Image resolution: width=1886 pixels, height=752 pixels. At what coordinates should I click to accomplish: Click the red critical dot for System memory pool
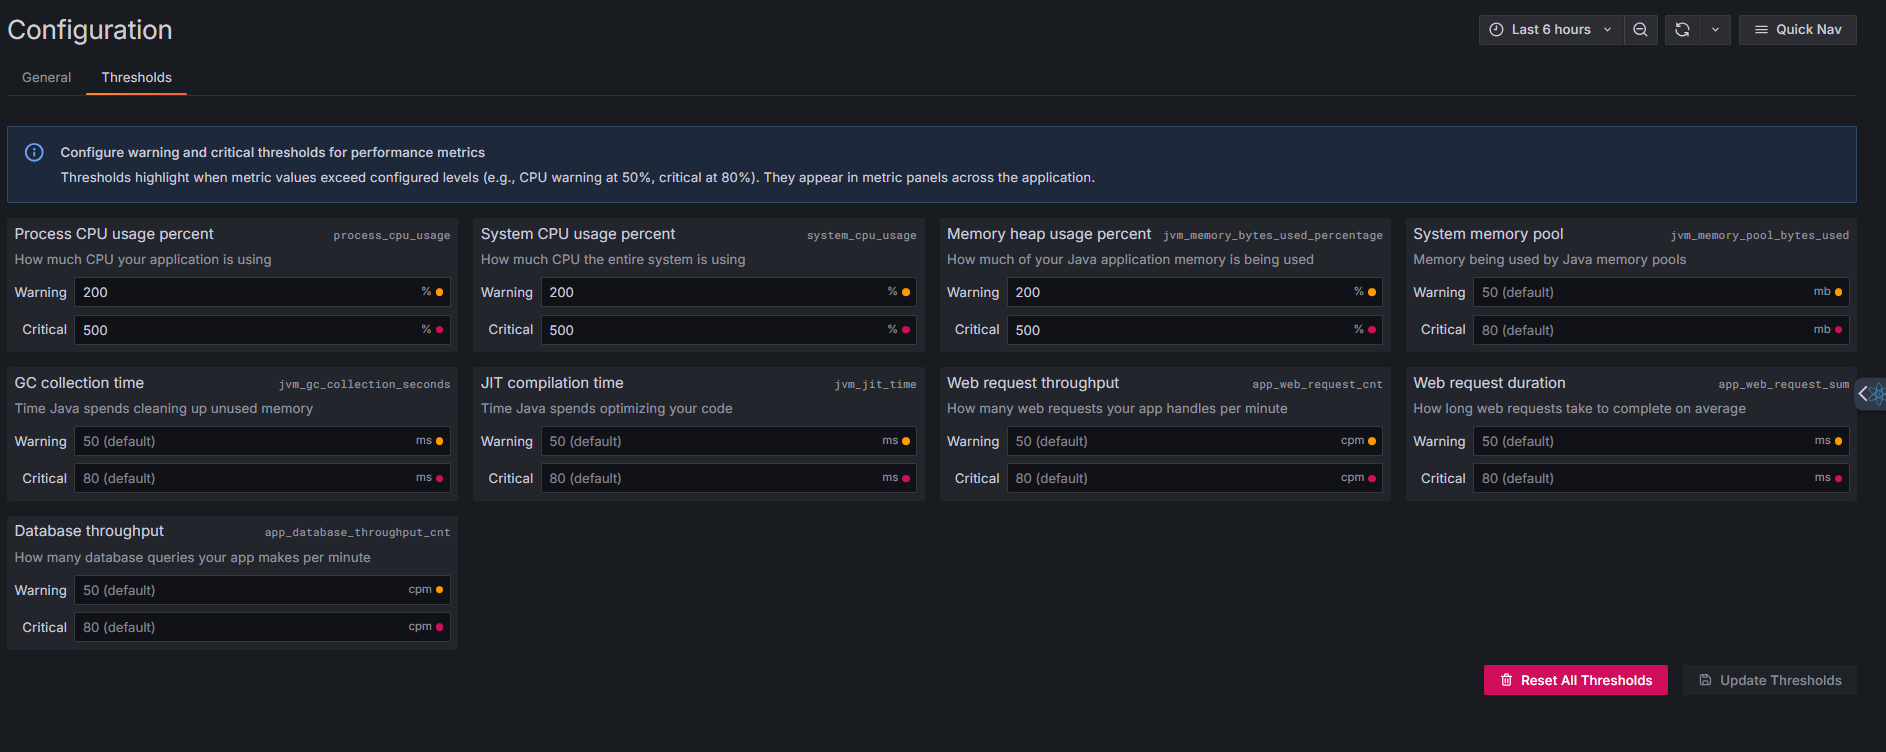click(1838, 330)
